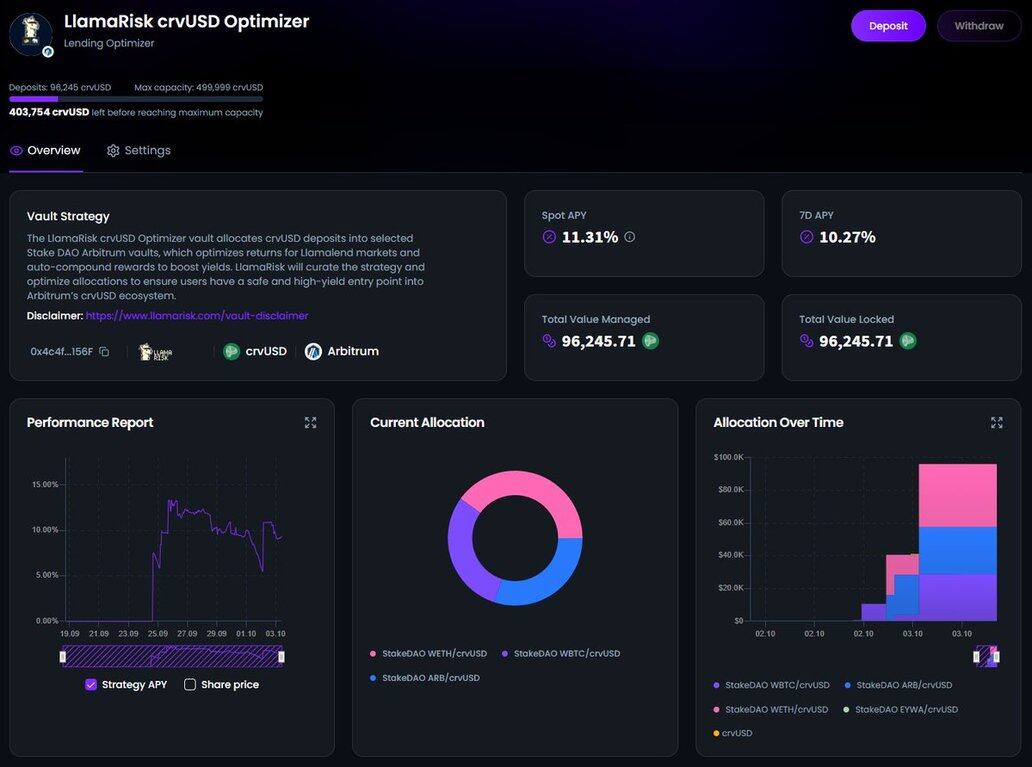Toggle StakeDAO WETH/crvUSD legend in Current Allocation
The width and height of the screenshot is (1032, 767).
tap(429, 654)
